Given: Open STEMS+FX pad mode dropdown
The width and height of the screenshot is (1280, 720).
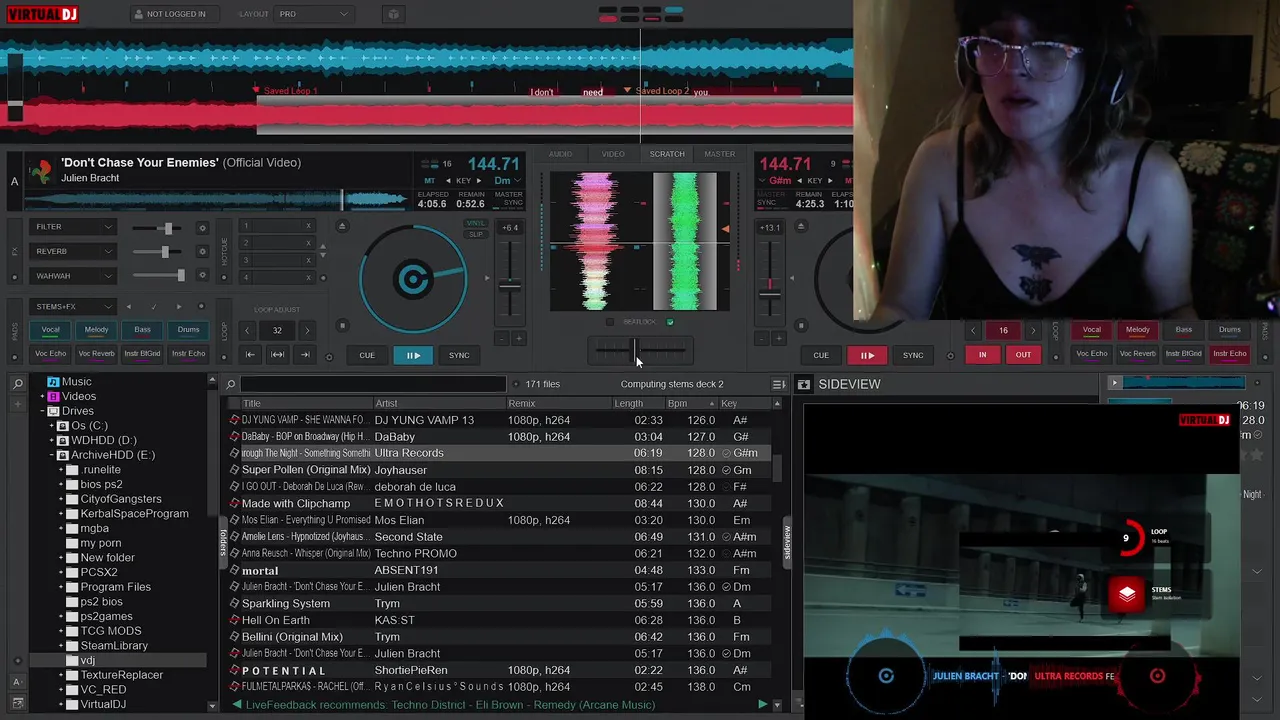Looking at the screenshot, I should [x=72, y=307].
